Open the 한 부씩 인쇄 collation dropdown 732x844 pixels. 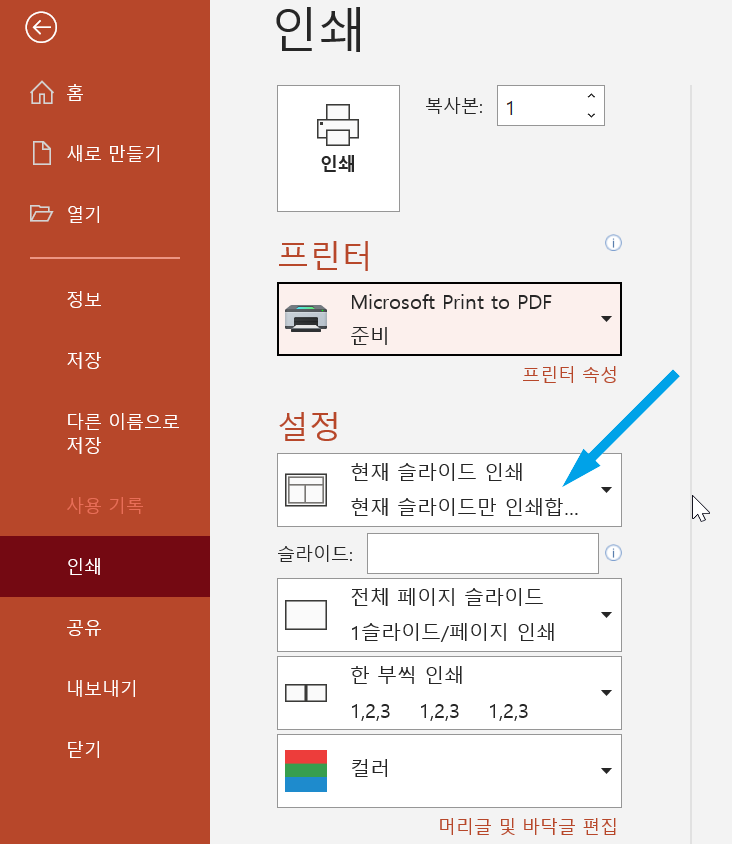[x=449, y=693]
